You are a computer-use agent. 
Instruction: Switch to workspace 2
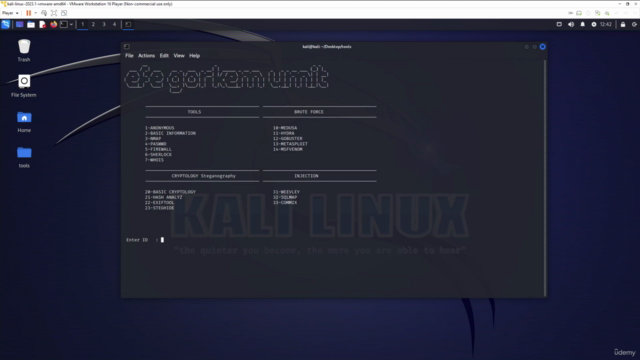click(93, 24)
